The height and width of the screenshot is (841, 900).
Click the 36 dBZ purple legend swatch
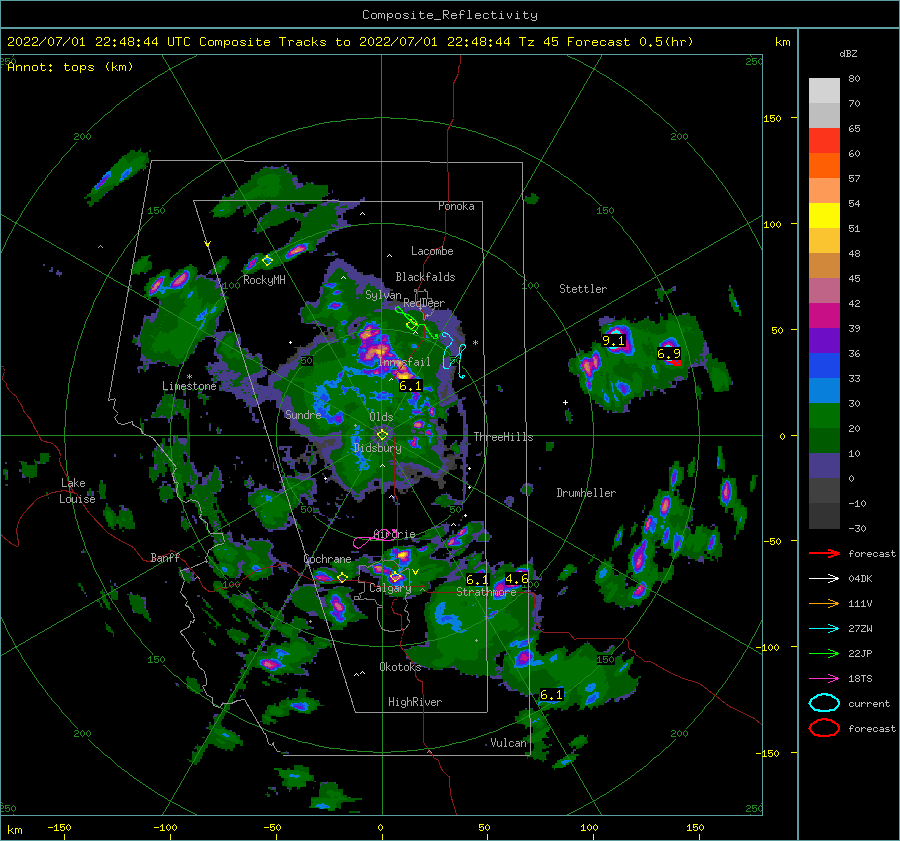click(824, 340)
